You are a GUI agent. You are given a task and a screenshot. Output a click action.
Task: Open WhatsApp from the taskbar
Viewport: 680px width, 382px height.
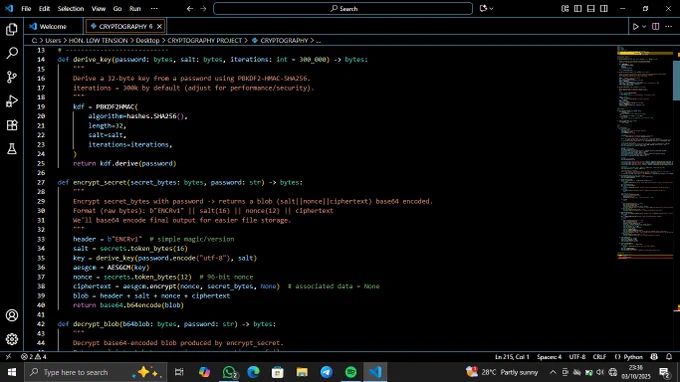coord(229,372)
